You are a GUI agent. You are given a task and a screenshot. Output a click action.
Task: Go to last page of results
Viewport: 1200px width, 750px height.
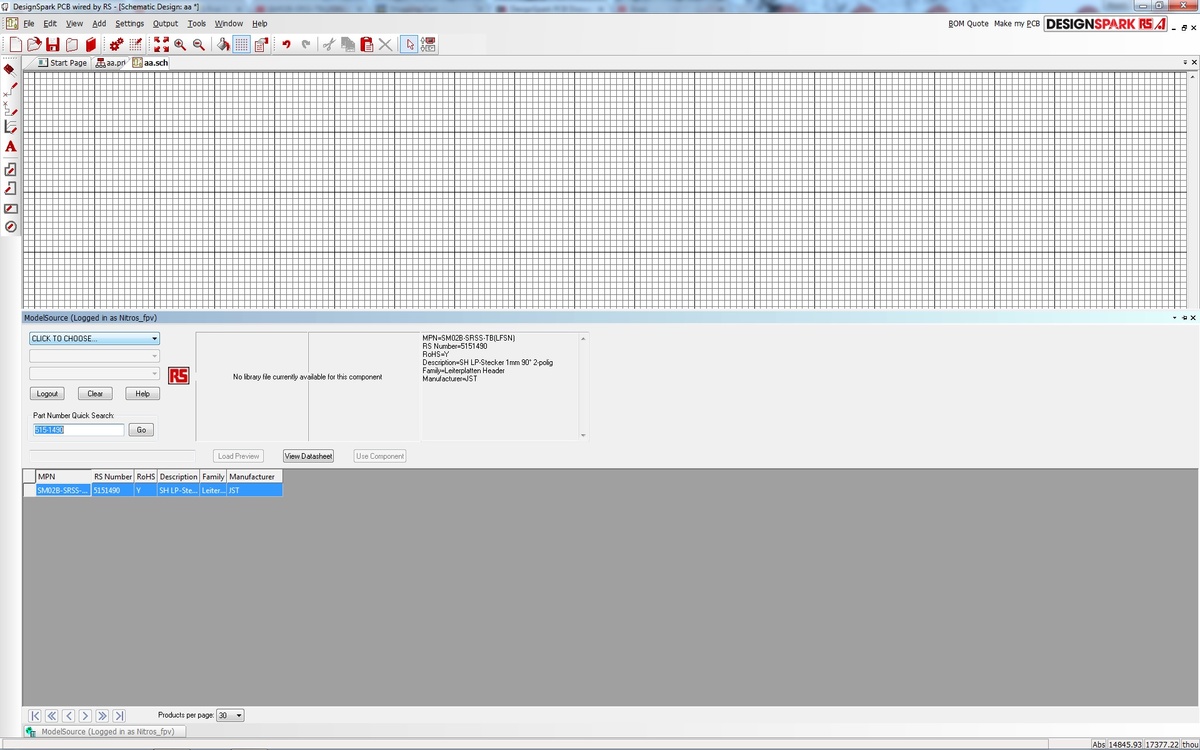tap(119, 716)
